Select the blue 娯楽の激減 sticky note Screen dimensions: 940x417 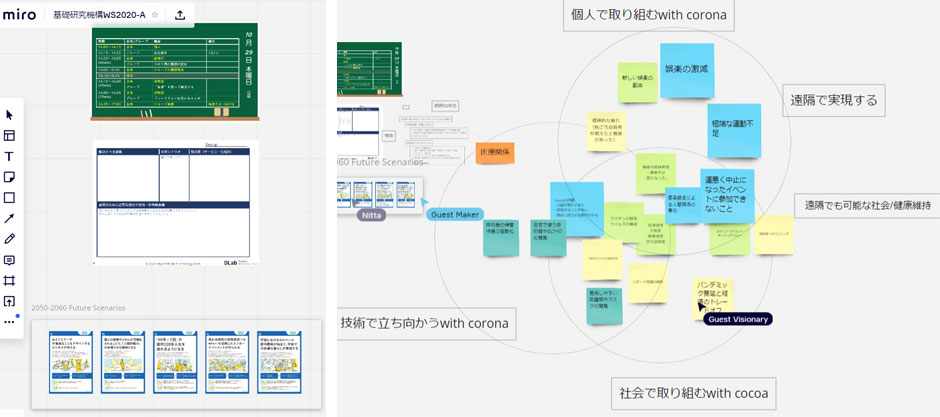tap(687, 70)
